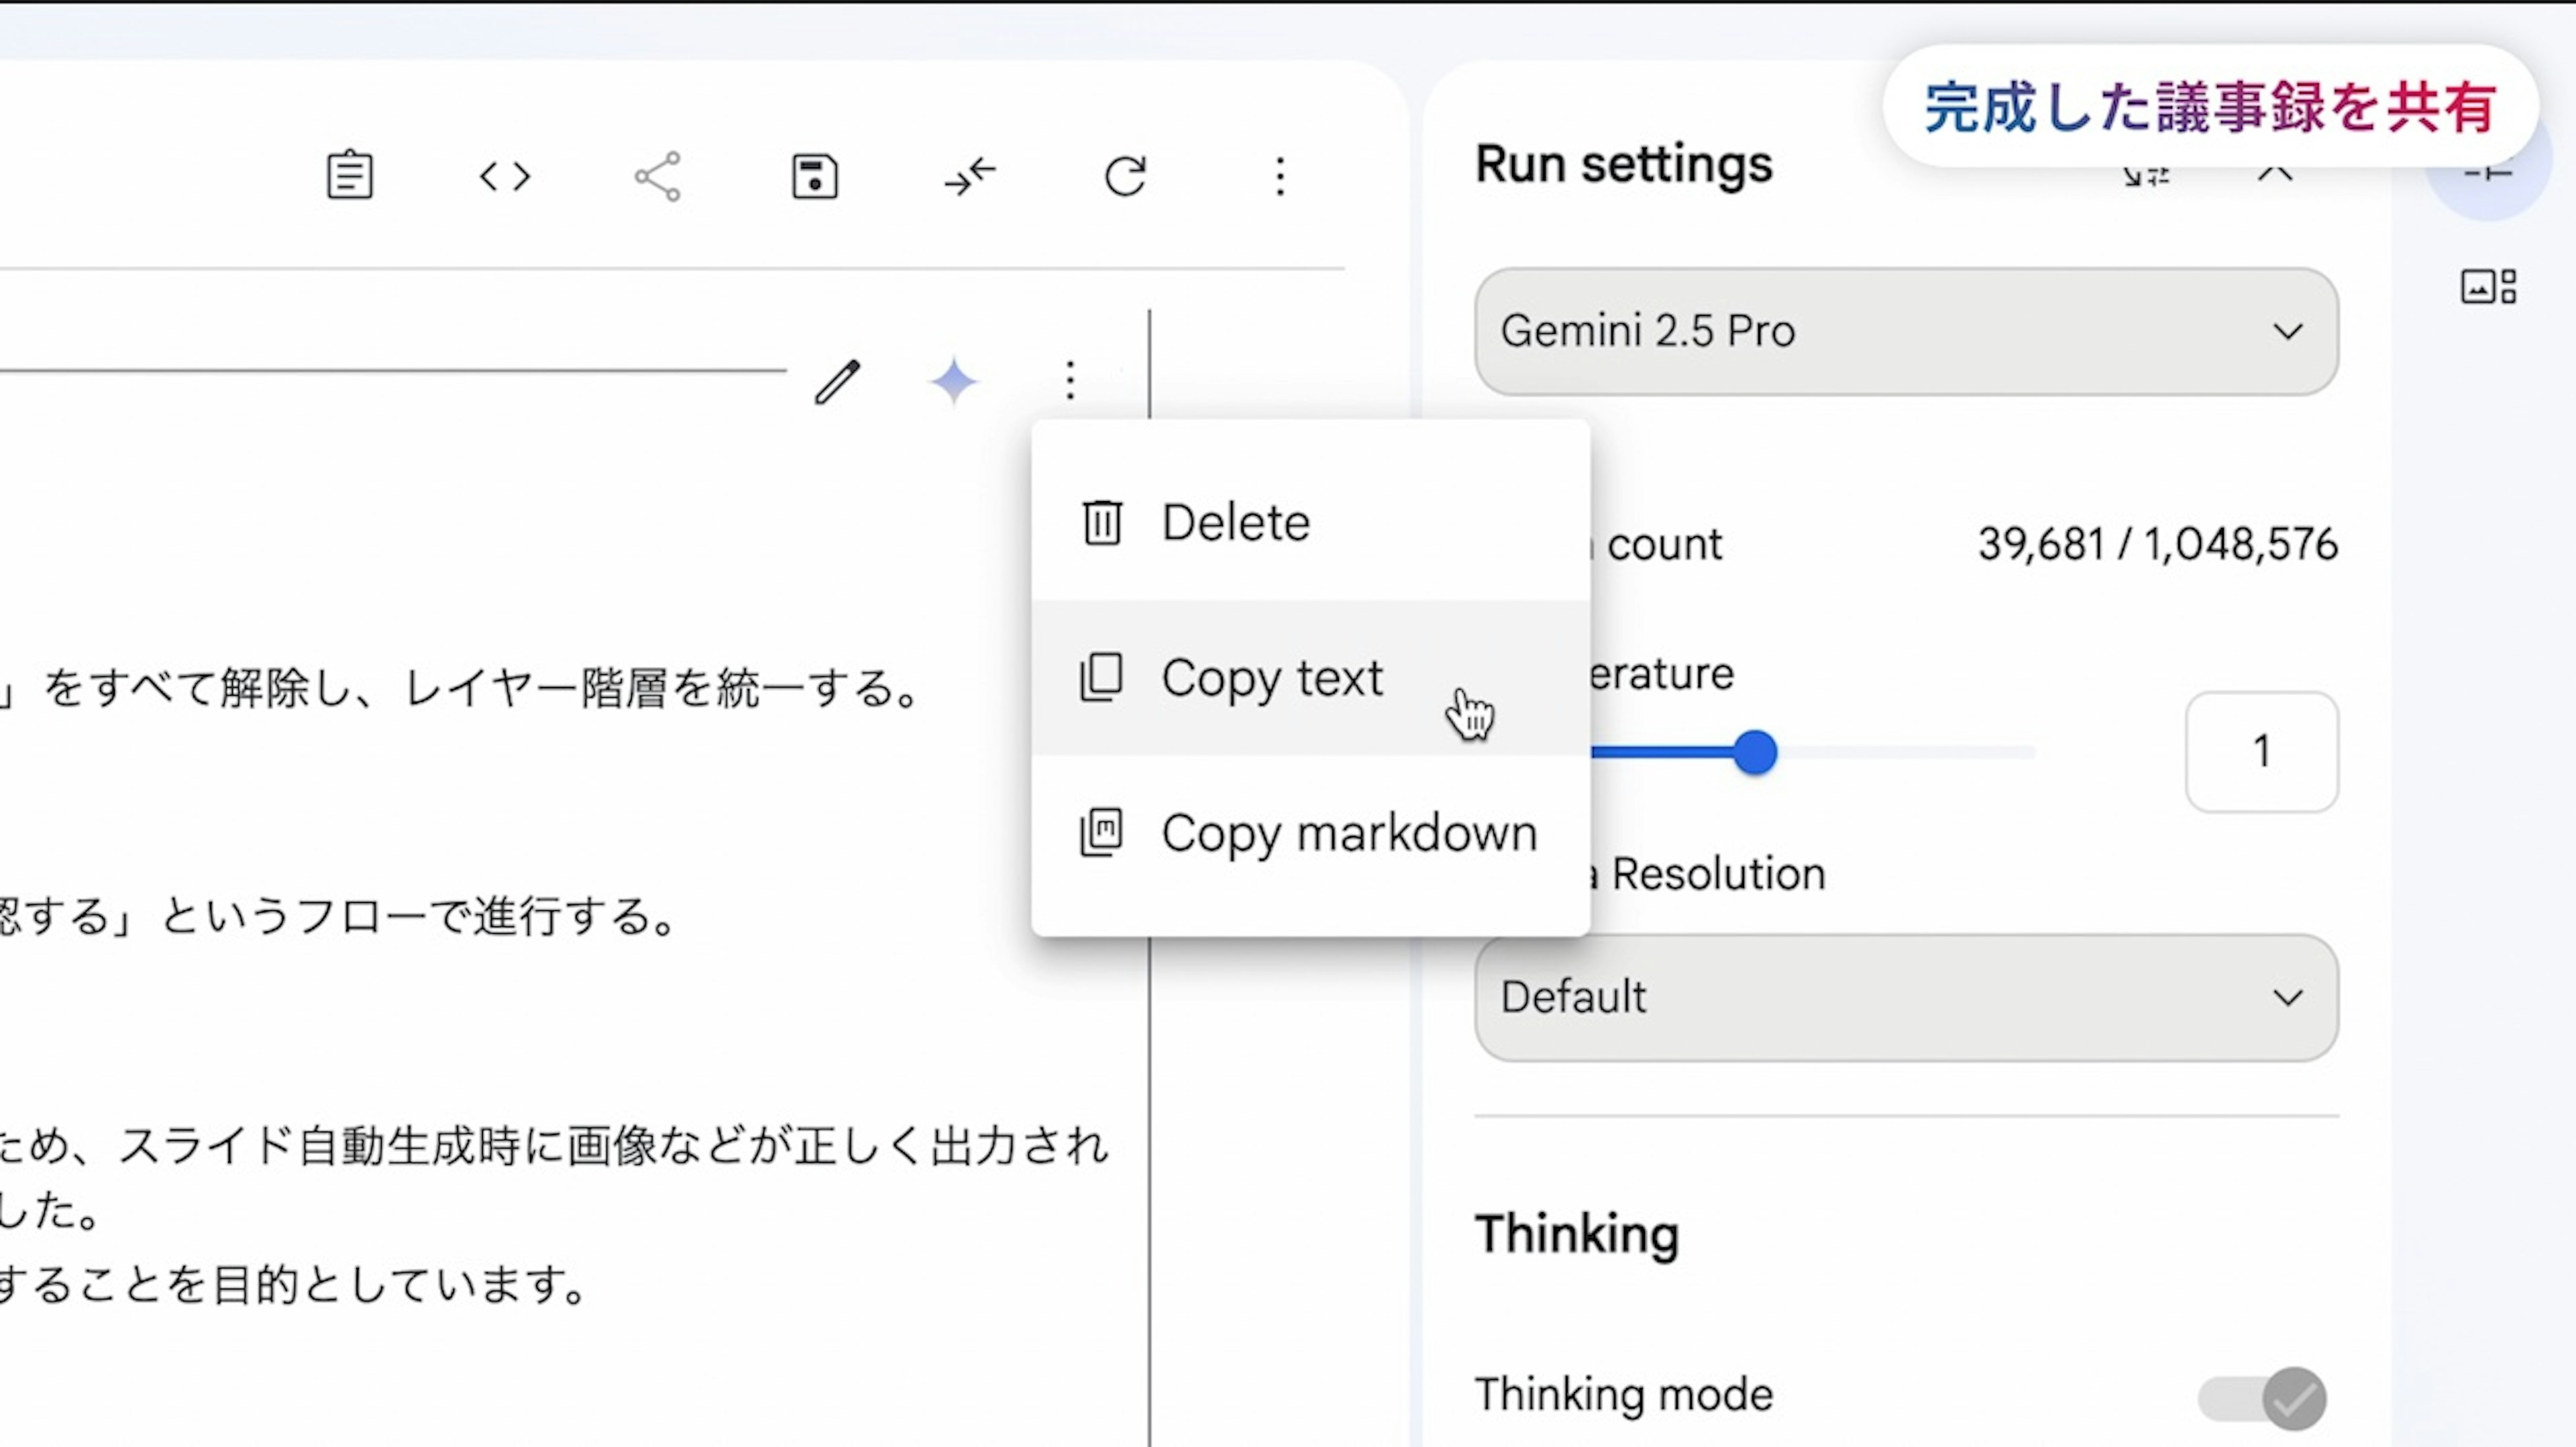Click the system instructions clipboard icon

[349, 176]
